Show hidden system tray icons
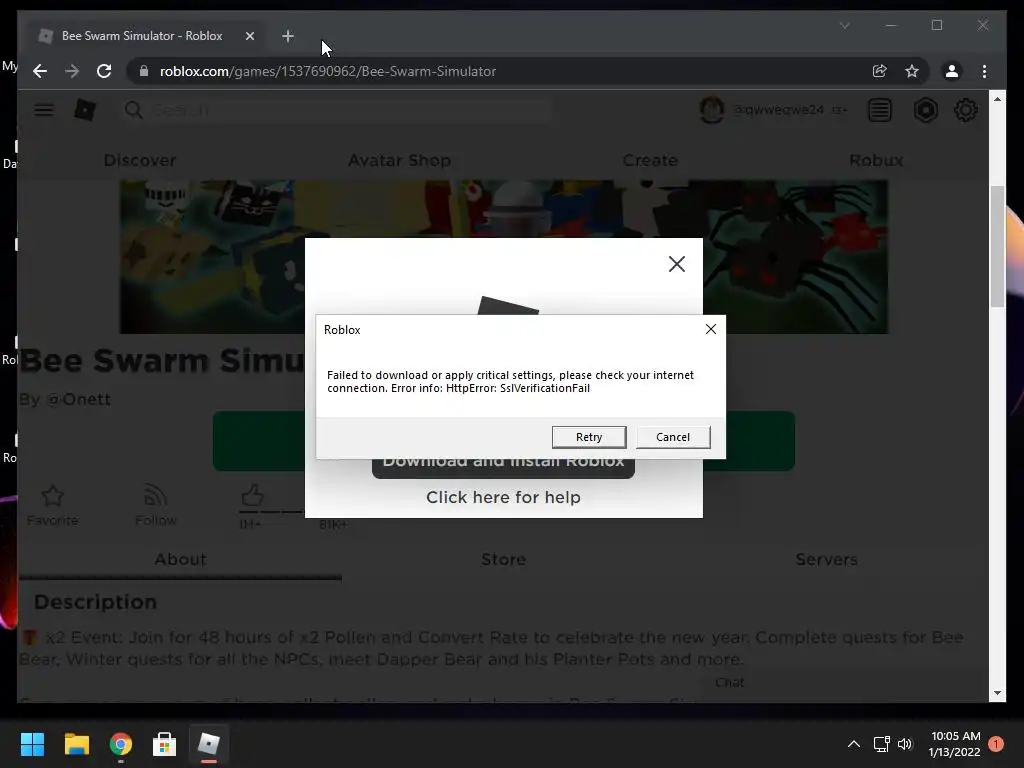The width and height of the screenshot is (1024, 768). point(854,744)
